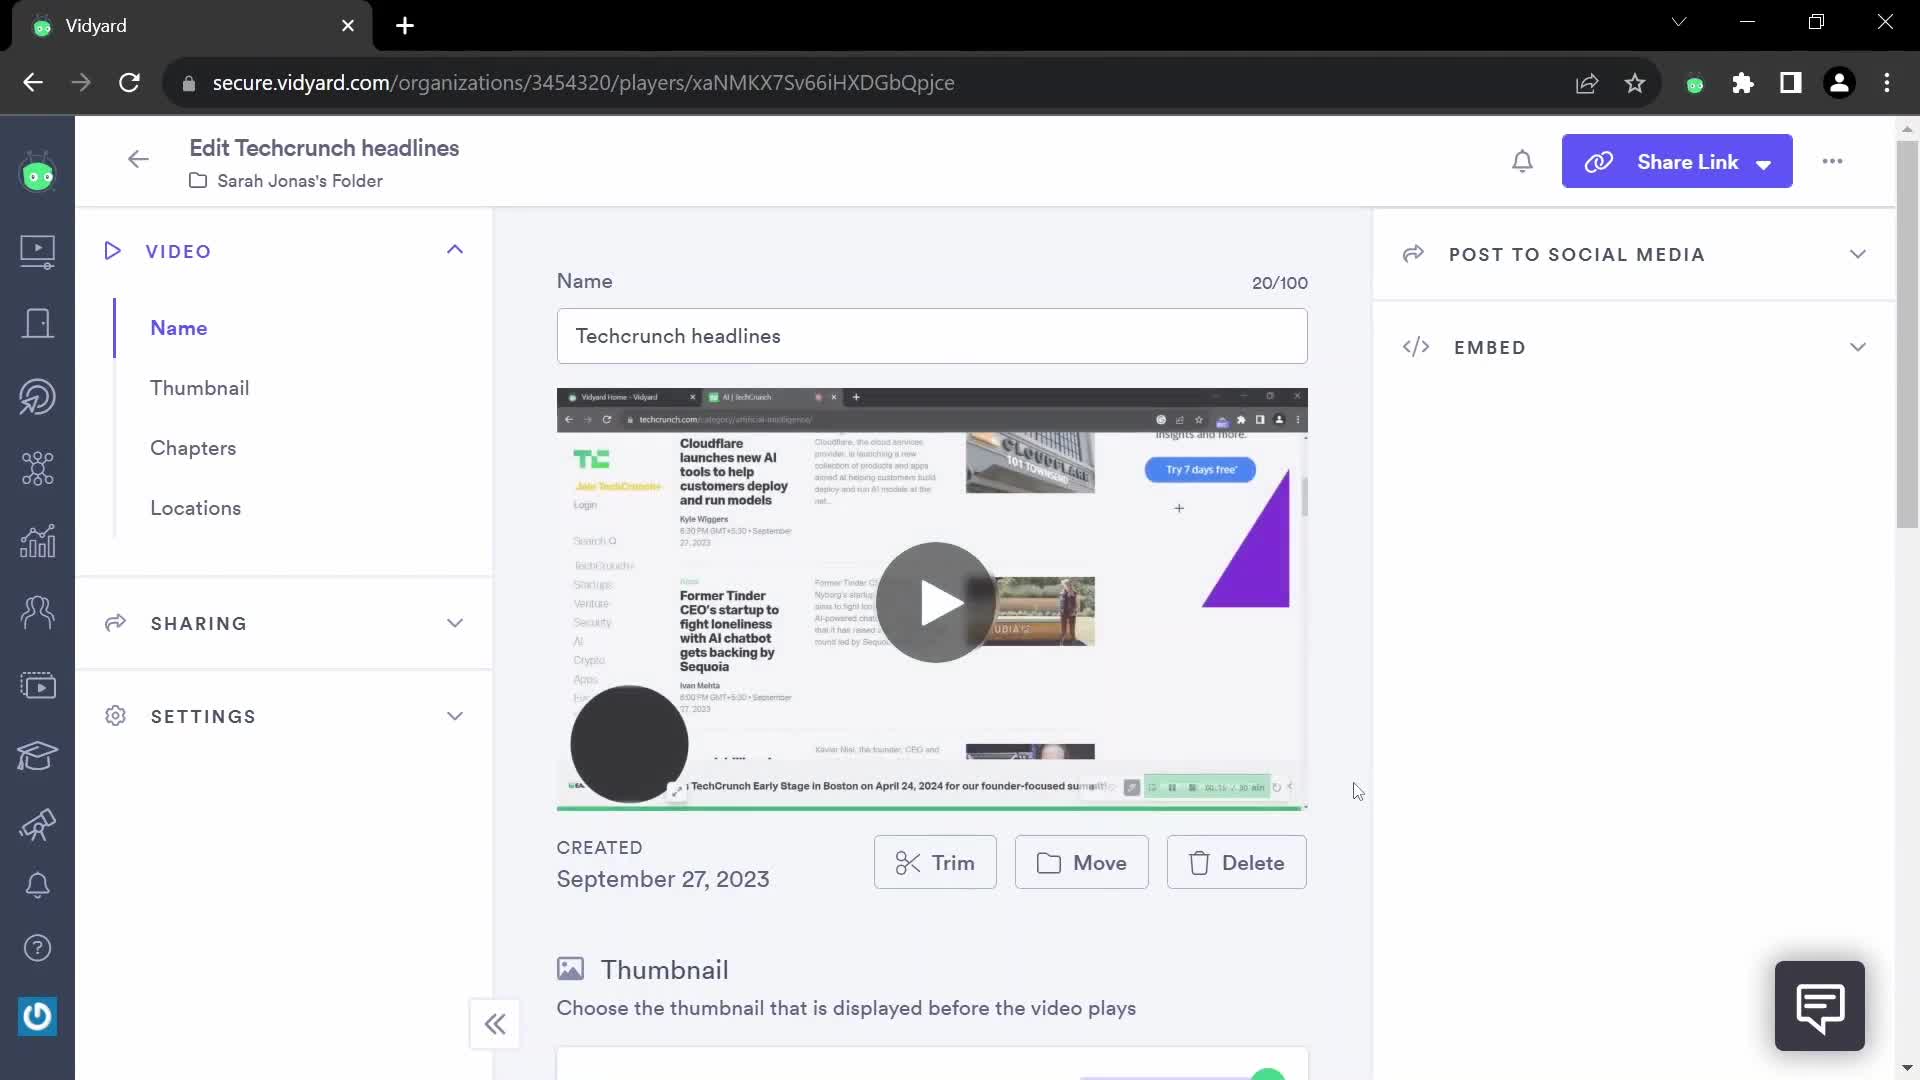Open the radar-style insights sidebar icon

(37, 396)
